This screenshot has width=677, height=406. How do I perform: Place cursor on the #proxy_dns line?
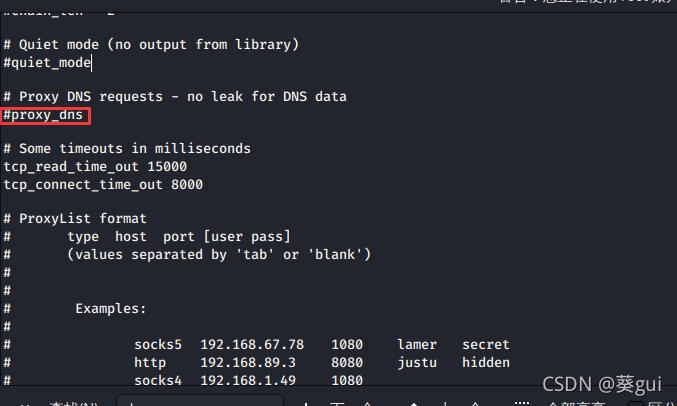point(43,115)
